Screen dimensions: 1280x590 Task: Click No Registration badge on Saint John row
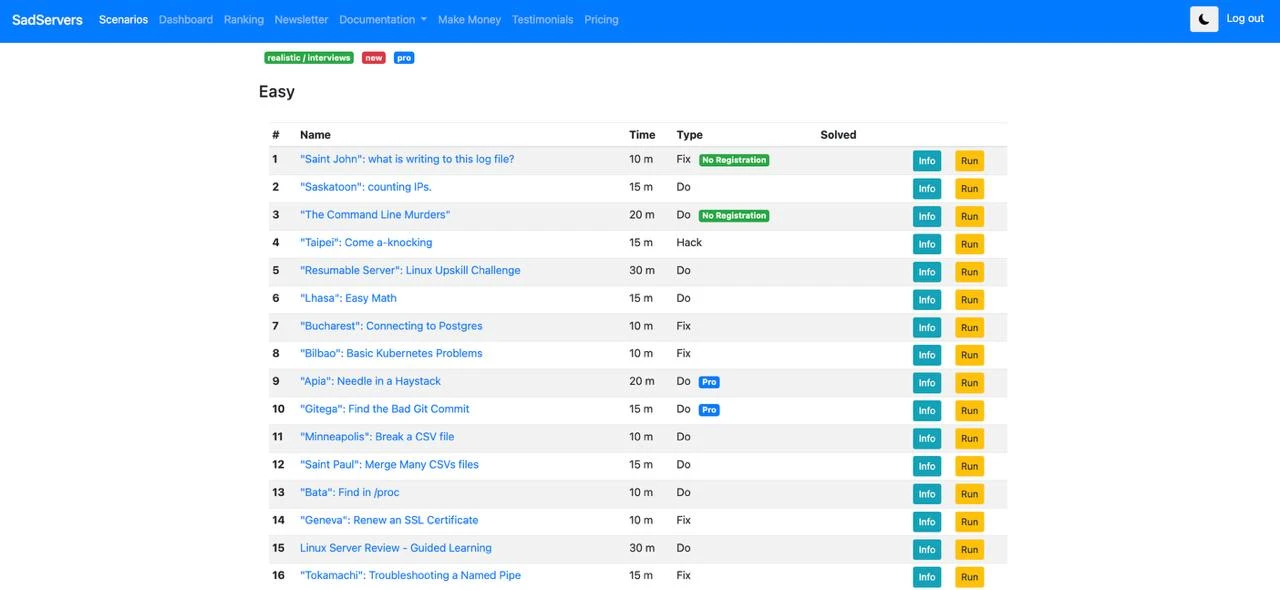tap(734, 160)
